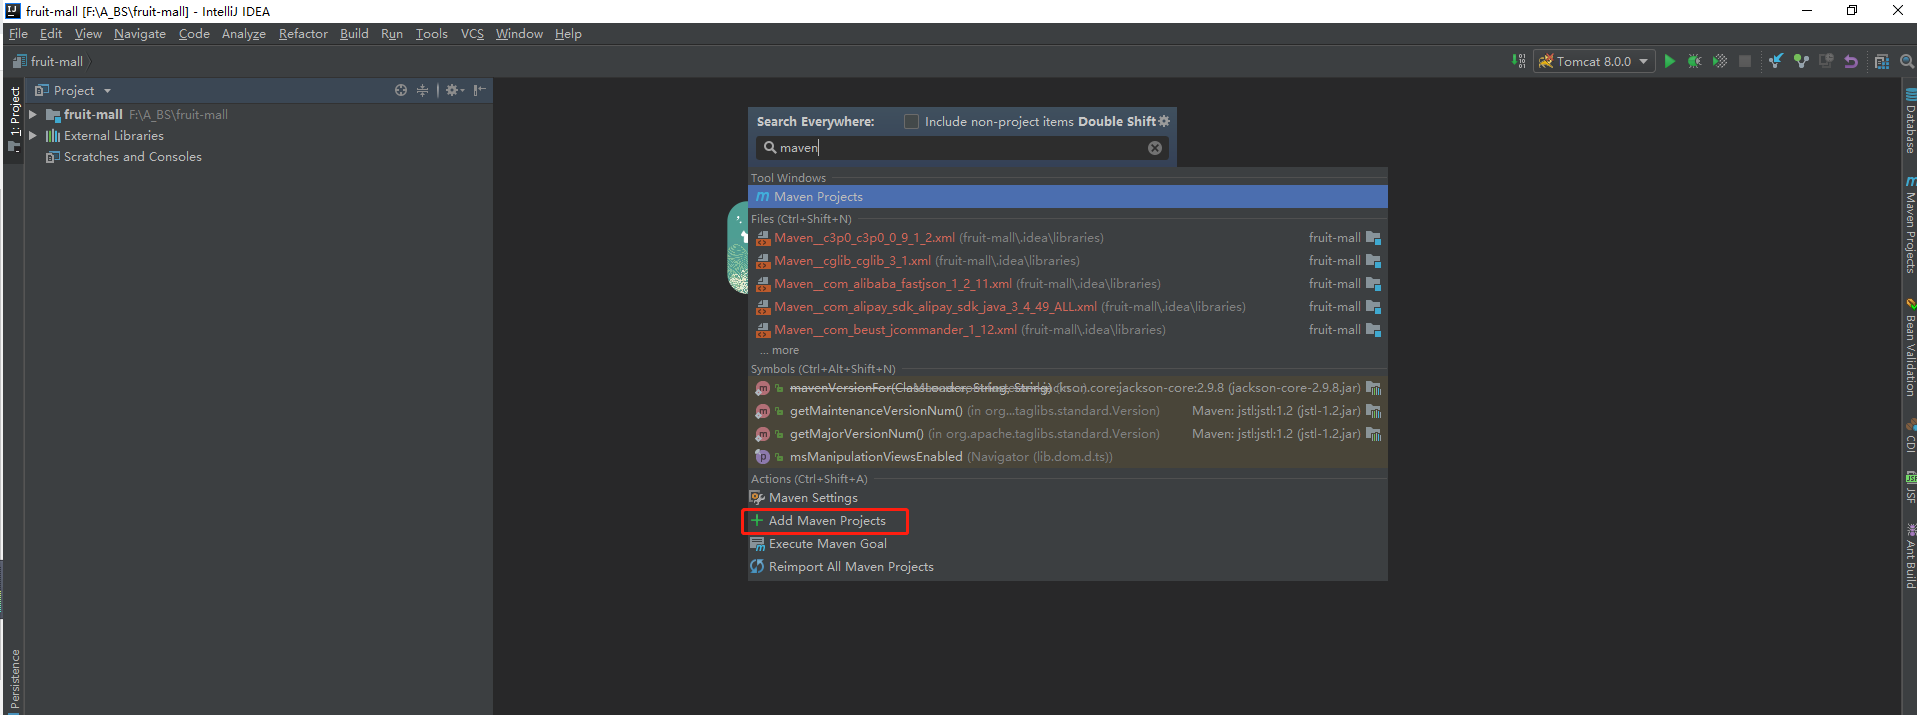Select Scratches and Consoles in project tree
The height and width of the screenshot is (715, 1917).
coord(132,157)
